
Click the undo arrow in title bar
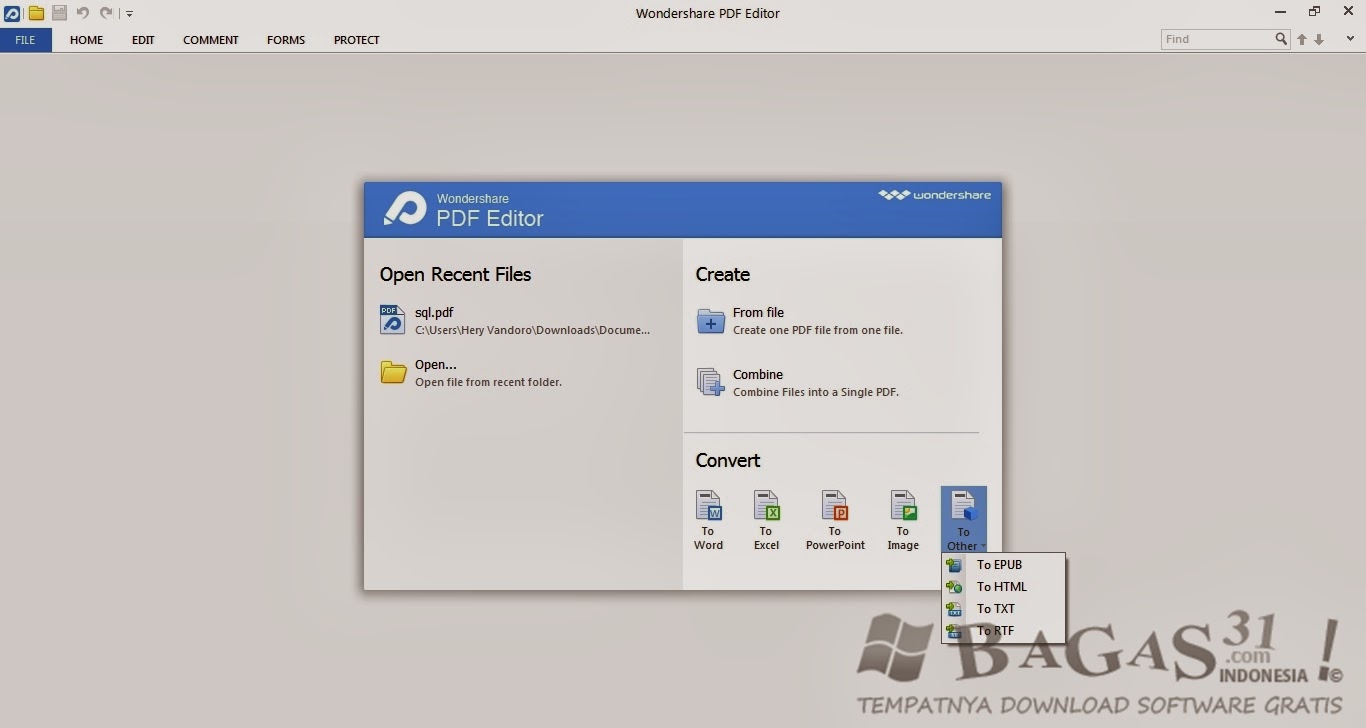(x=83, y=13)
